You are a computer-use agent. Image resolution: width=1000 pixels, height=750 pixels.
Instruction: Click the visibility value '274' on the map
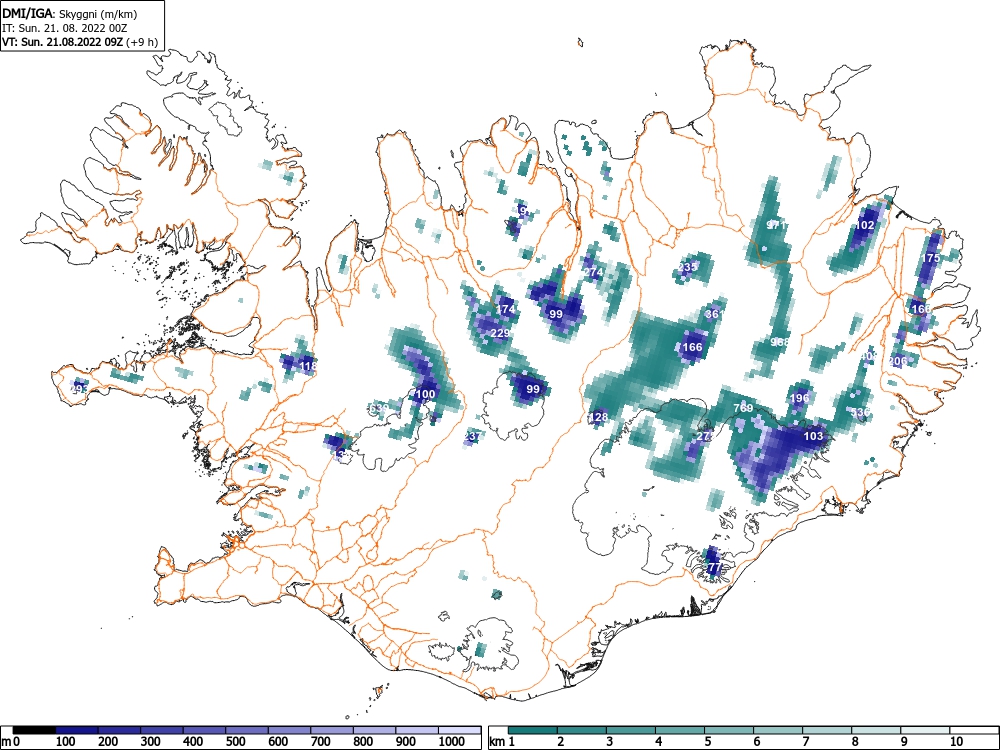[593, 272]
